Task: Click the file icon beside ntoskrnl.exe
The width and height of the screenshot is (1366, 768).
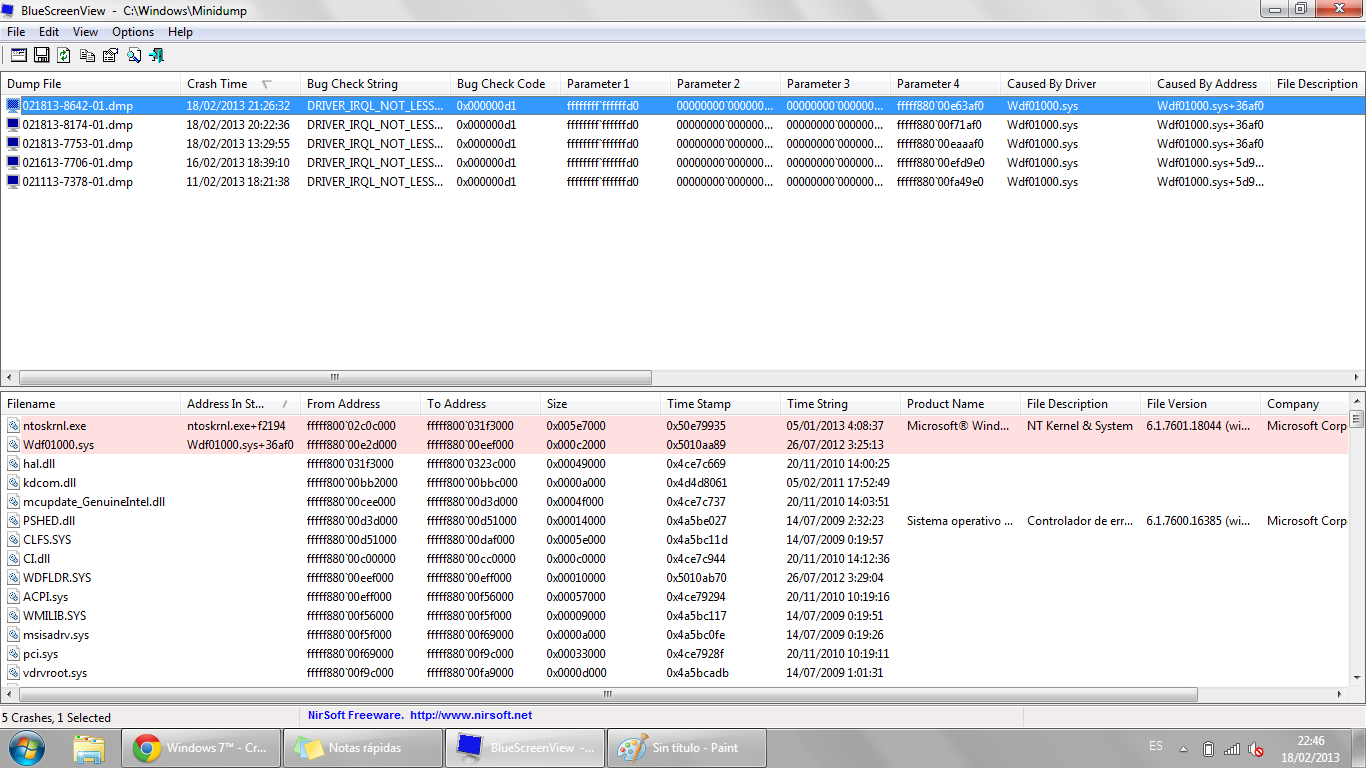Action: click(13, 426)
